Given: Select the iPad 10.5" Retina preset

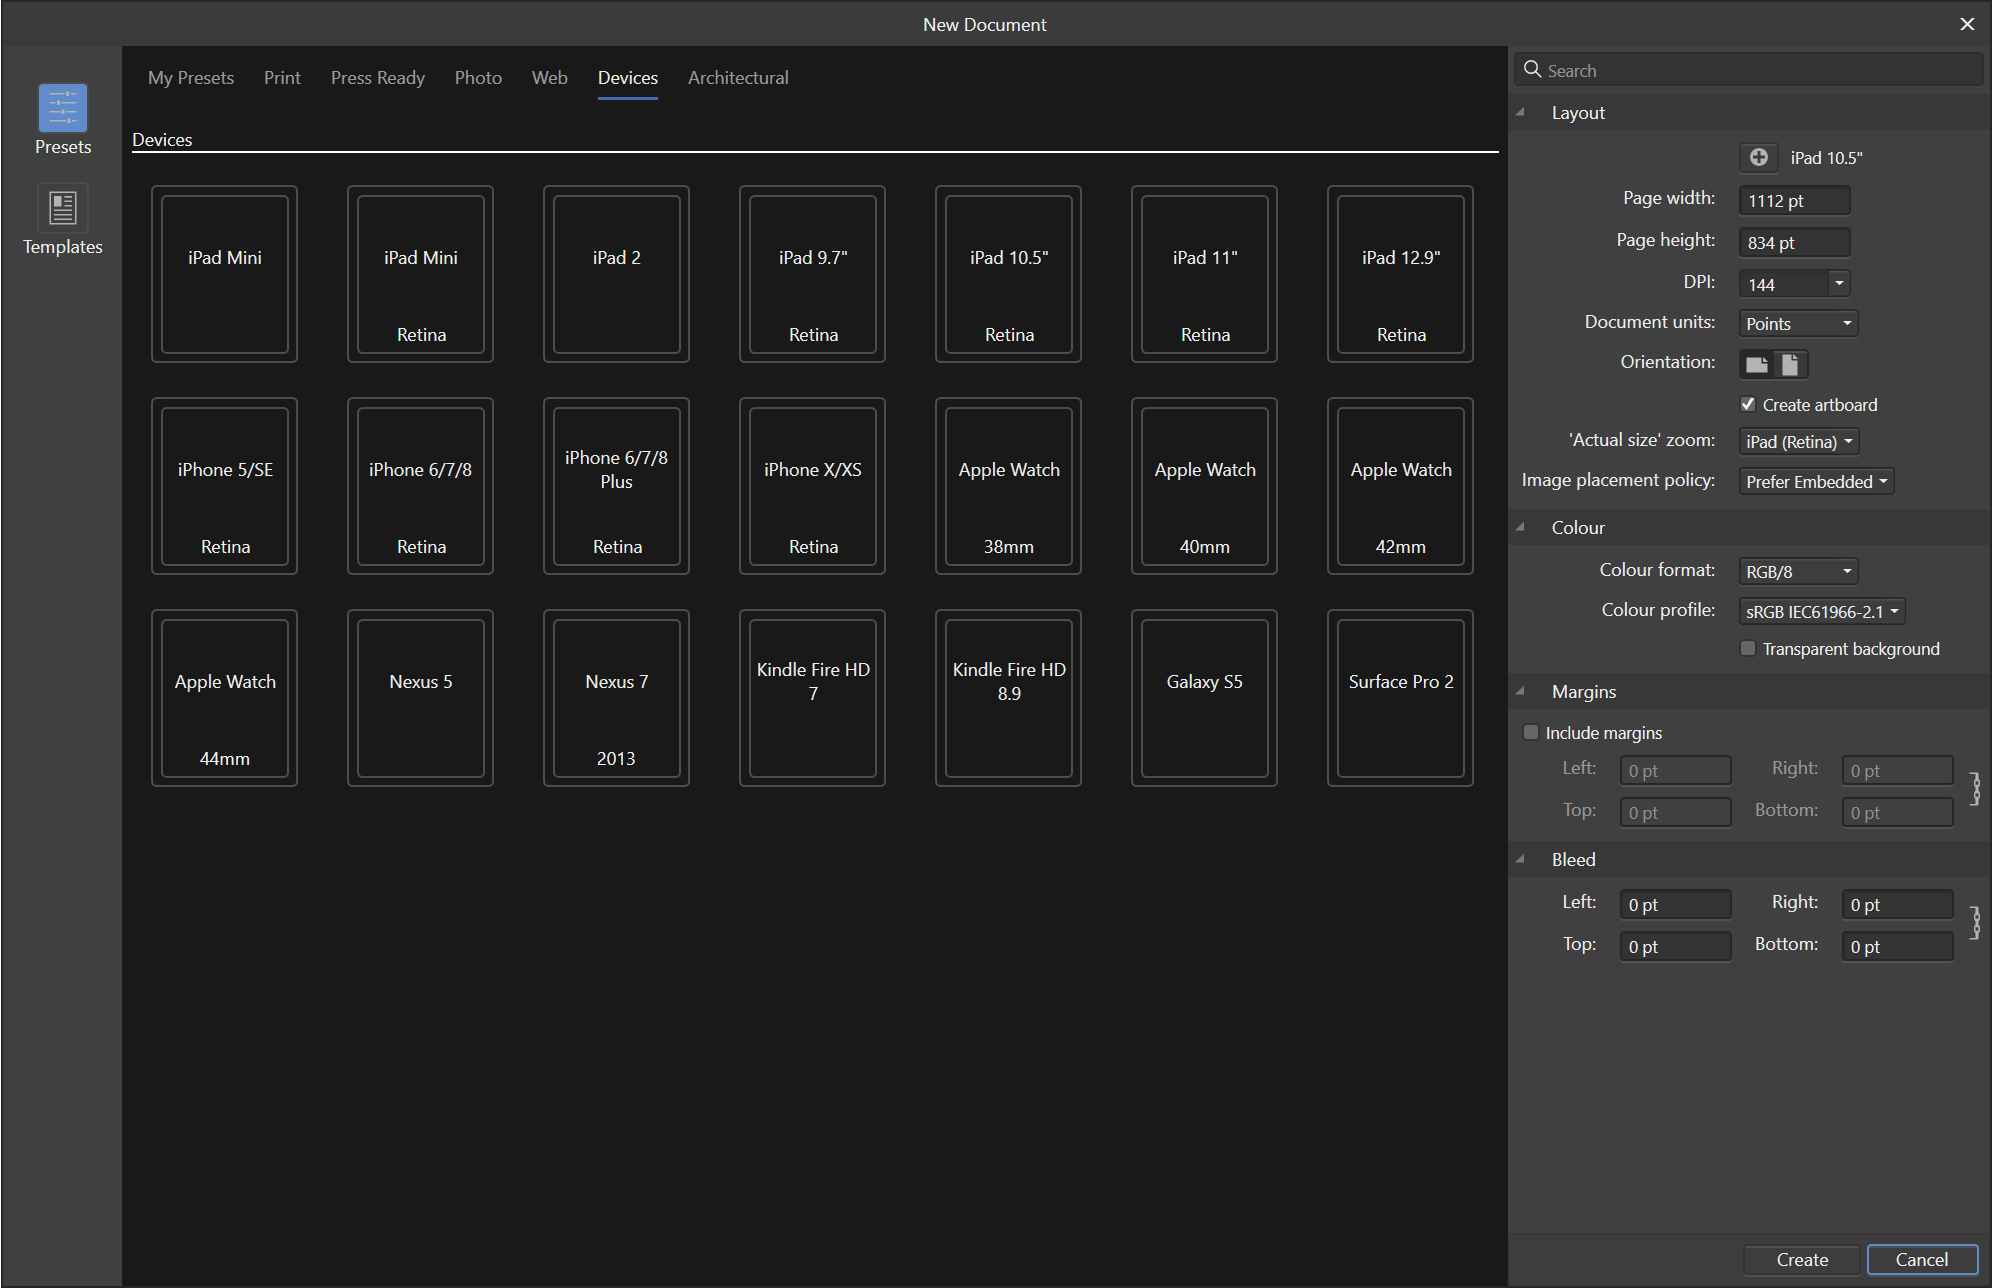Looking at the screenshot, I should pyautogui.click(x=1009, y=274).
